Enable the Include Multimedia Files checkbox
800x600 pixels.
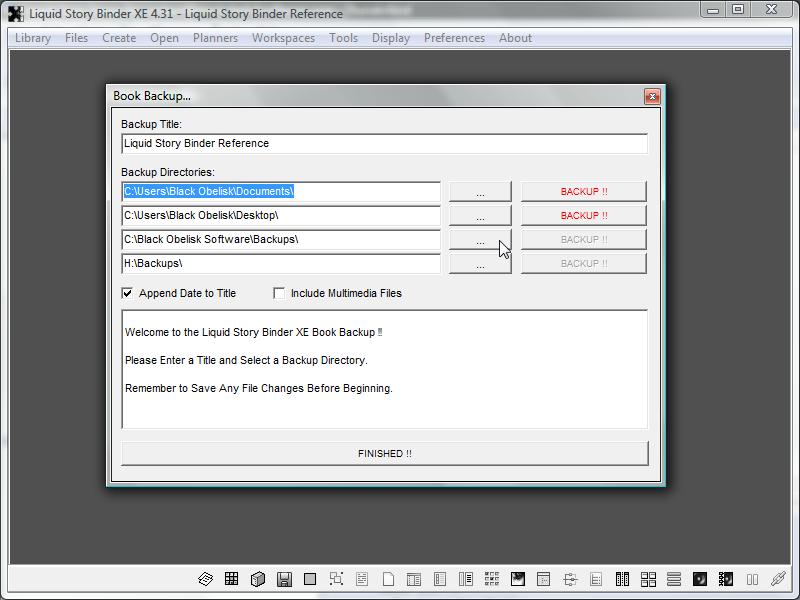[x=280, y=293]
